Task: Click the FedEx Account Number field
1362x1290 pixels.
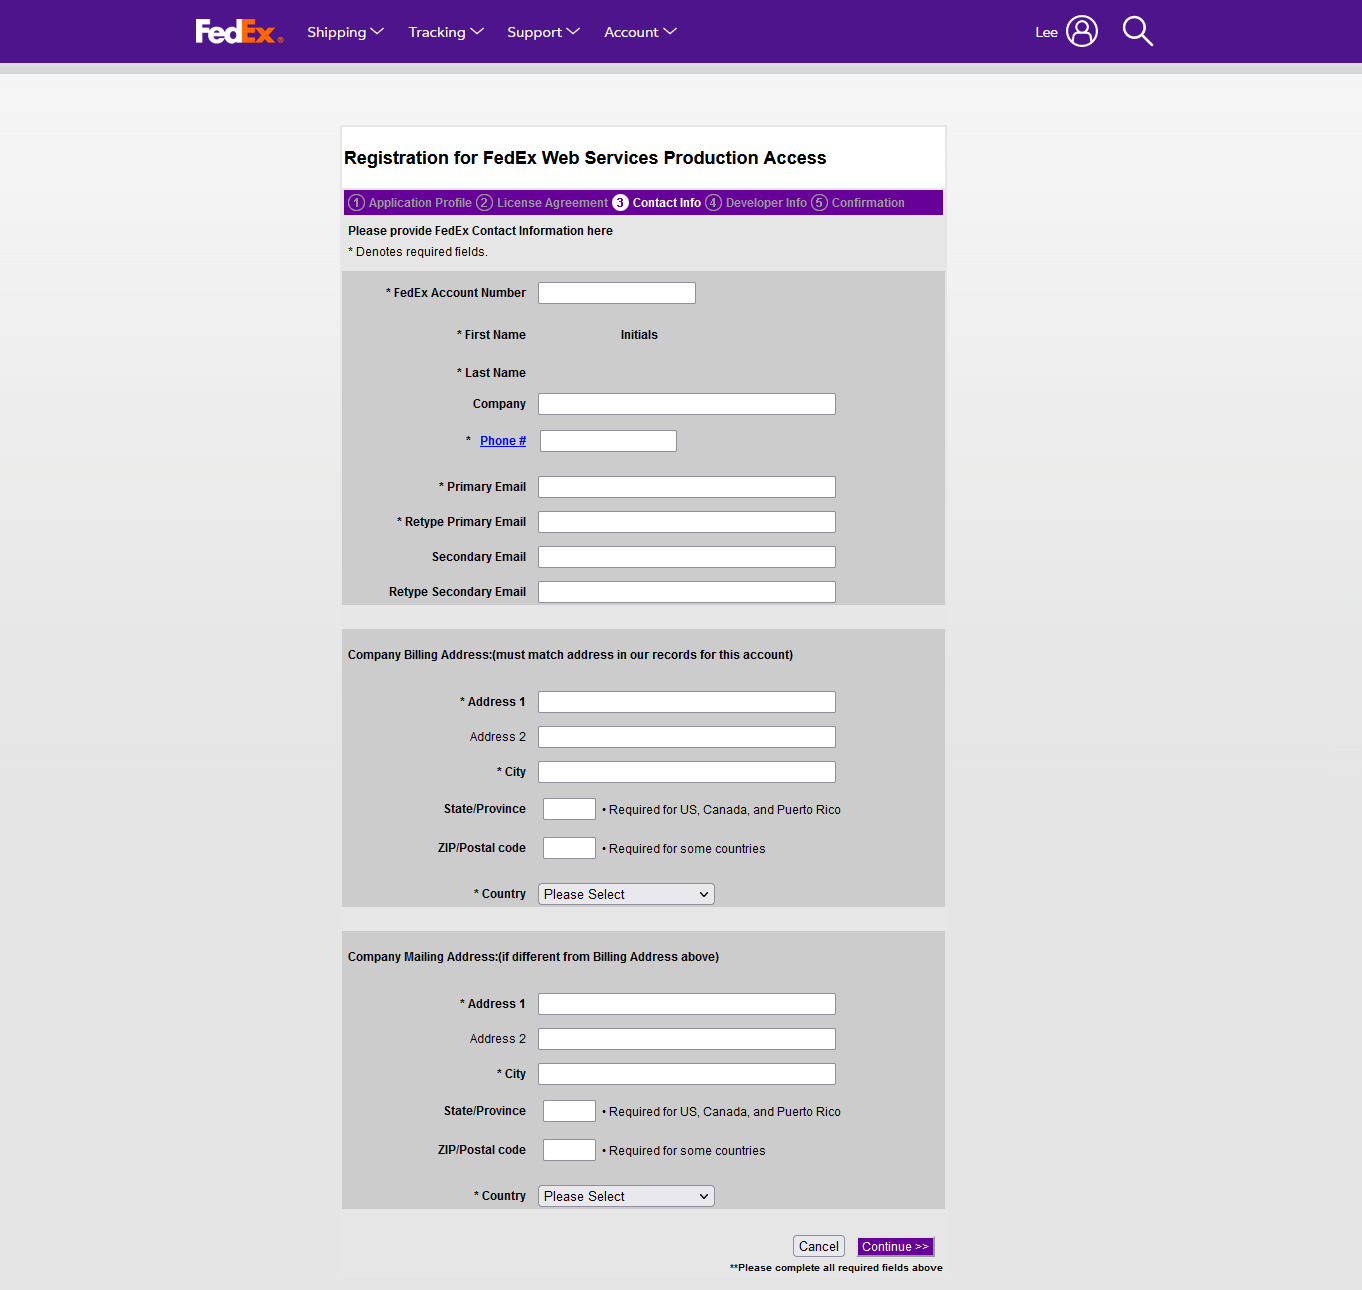Action: pyautogui.click(x=616, y=292)
